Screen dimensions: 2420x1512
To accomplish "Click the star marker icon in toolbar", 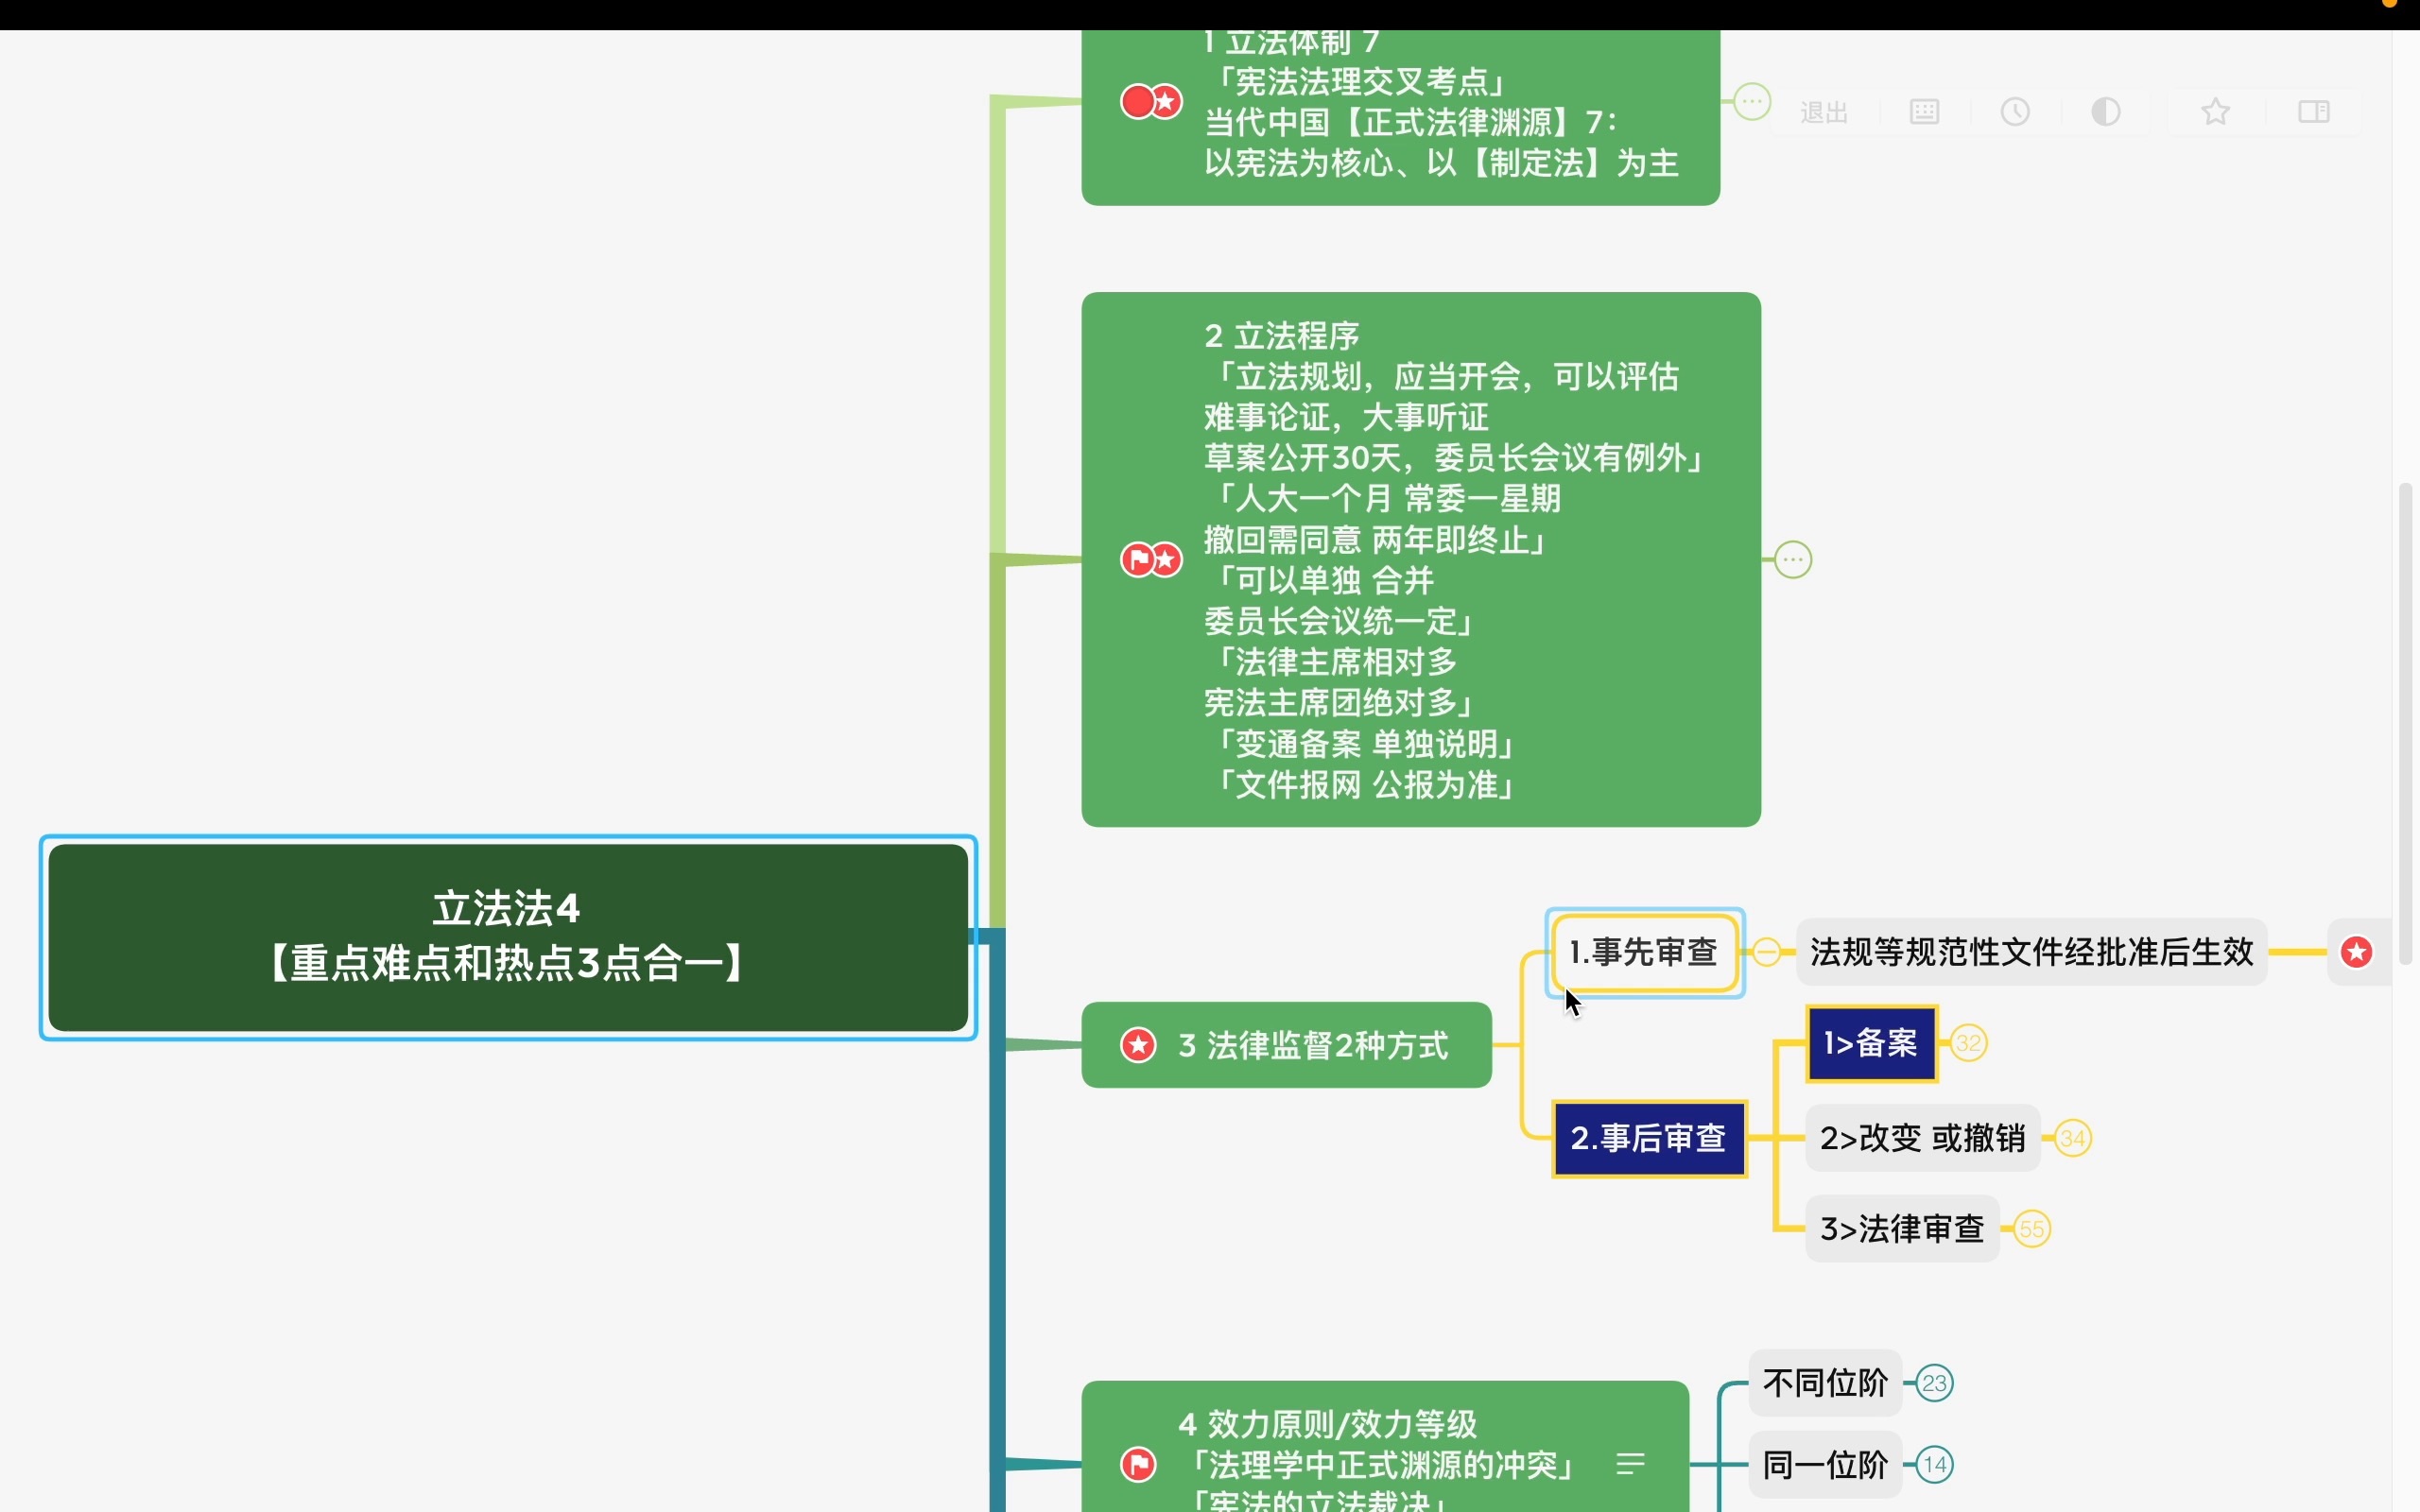I will 2216,112.
